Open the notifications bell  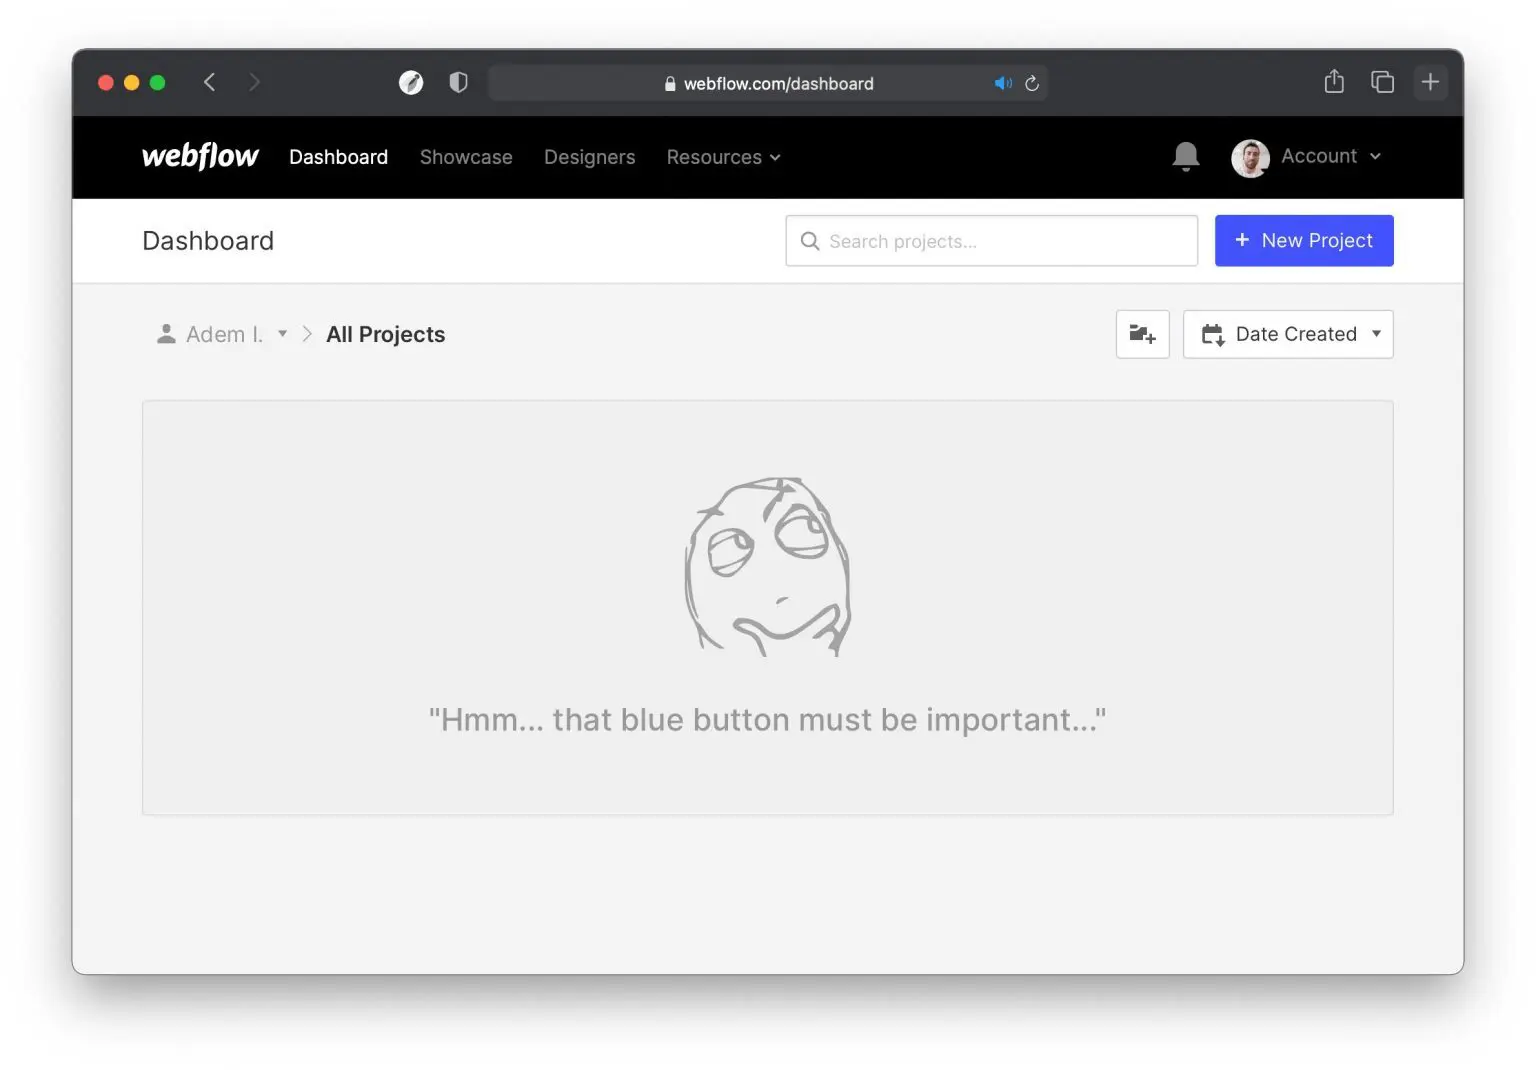tap(1185, 156)
